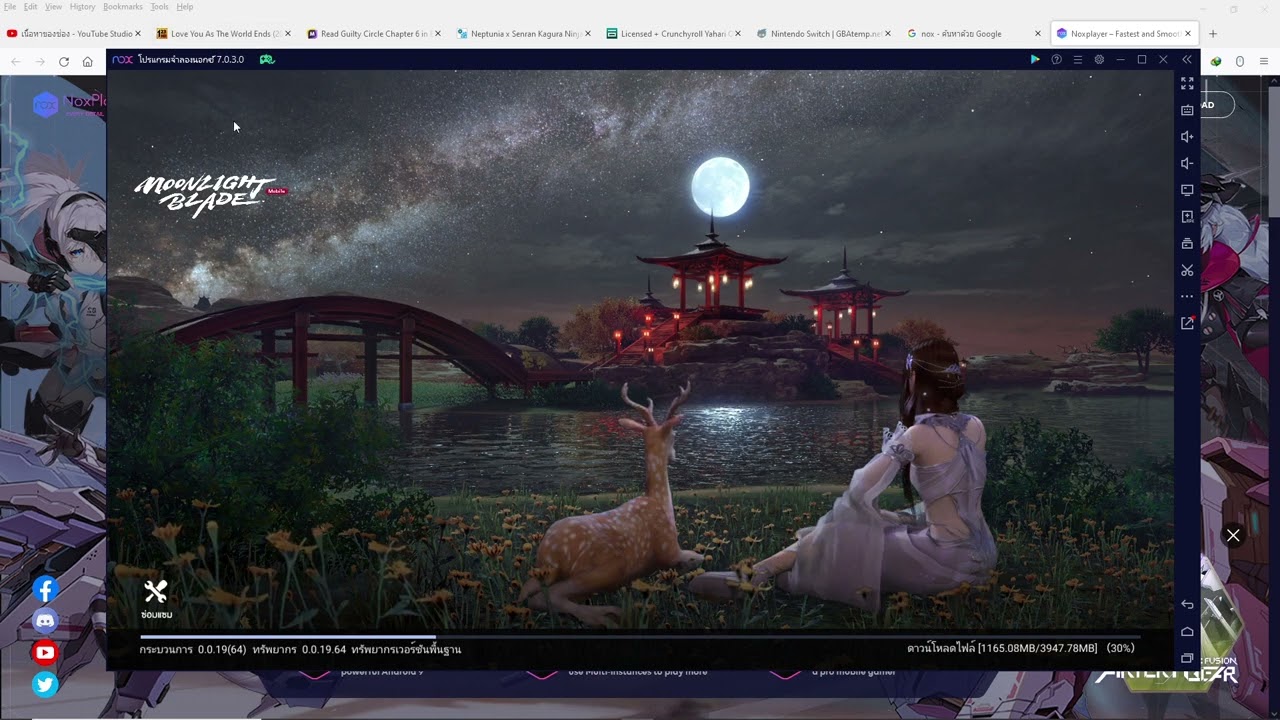
Task: Open browser History menu
Action: click(83, 7)
